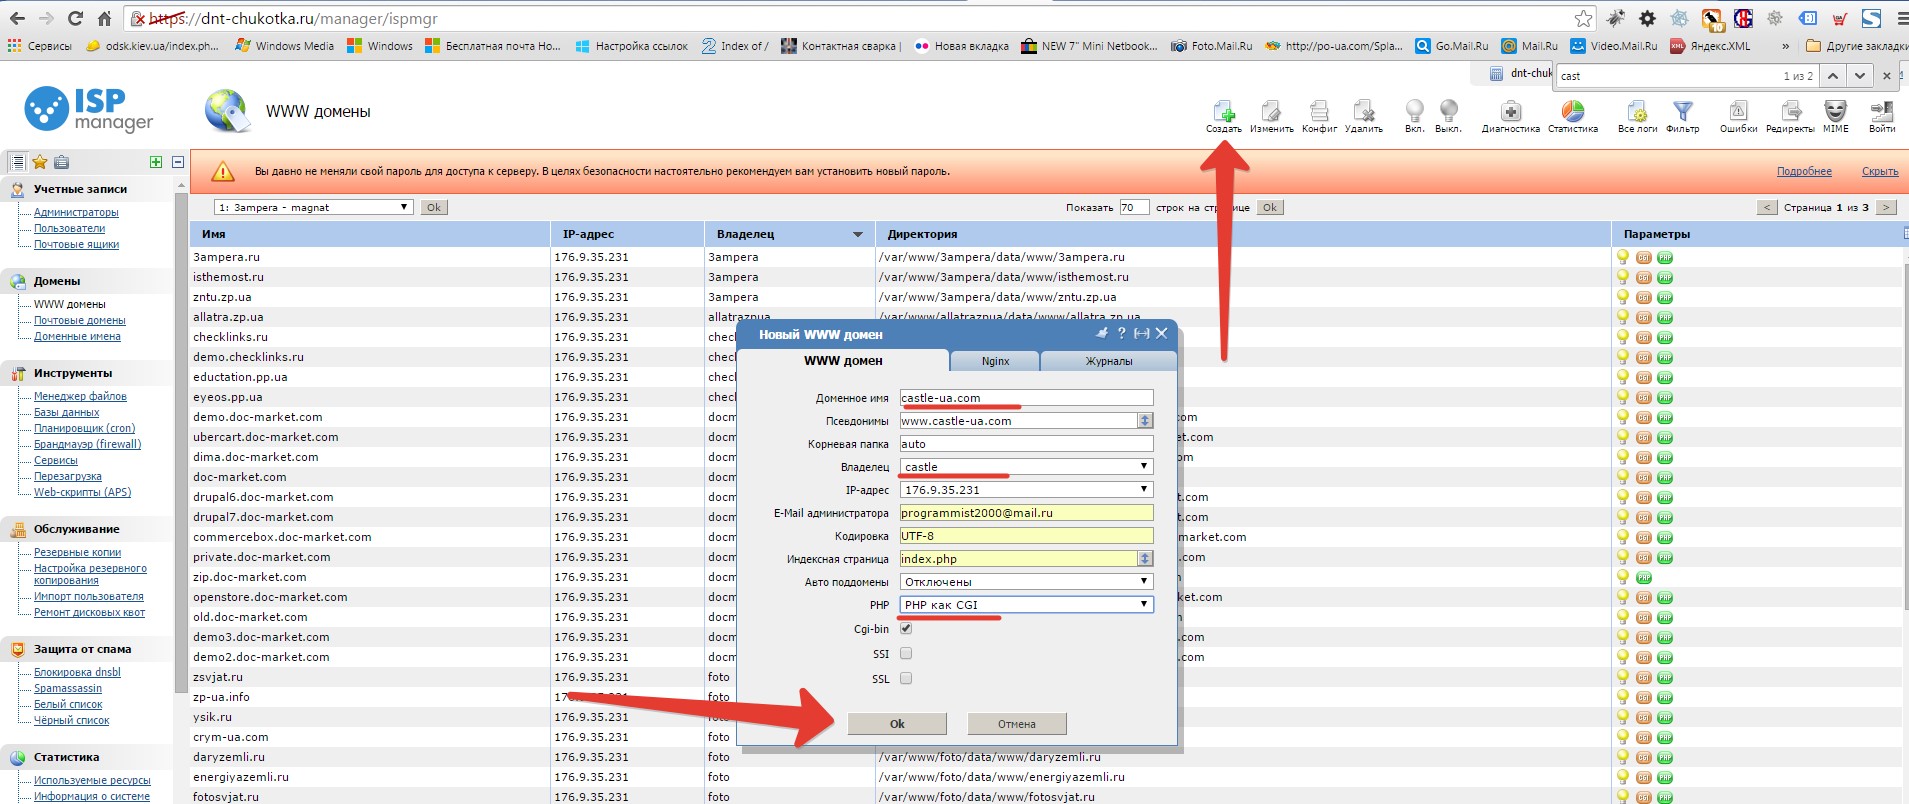Click the Доменное имя input field
The height and width of the screenshot is (804, 1909).
(x=1026, y=398)
